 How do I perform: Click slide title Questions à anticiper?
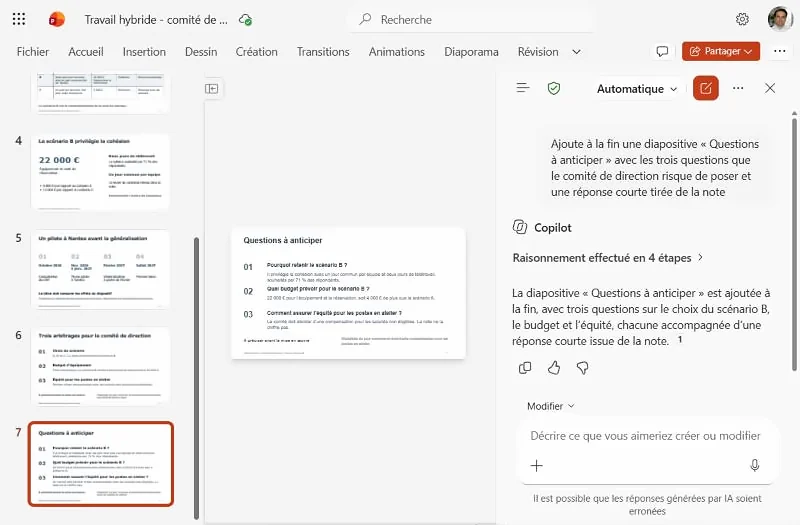283,240
